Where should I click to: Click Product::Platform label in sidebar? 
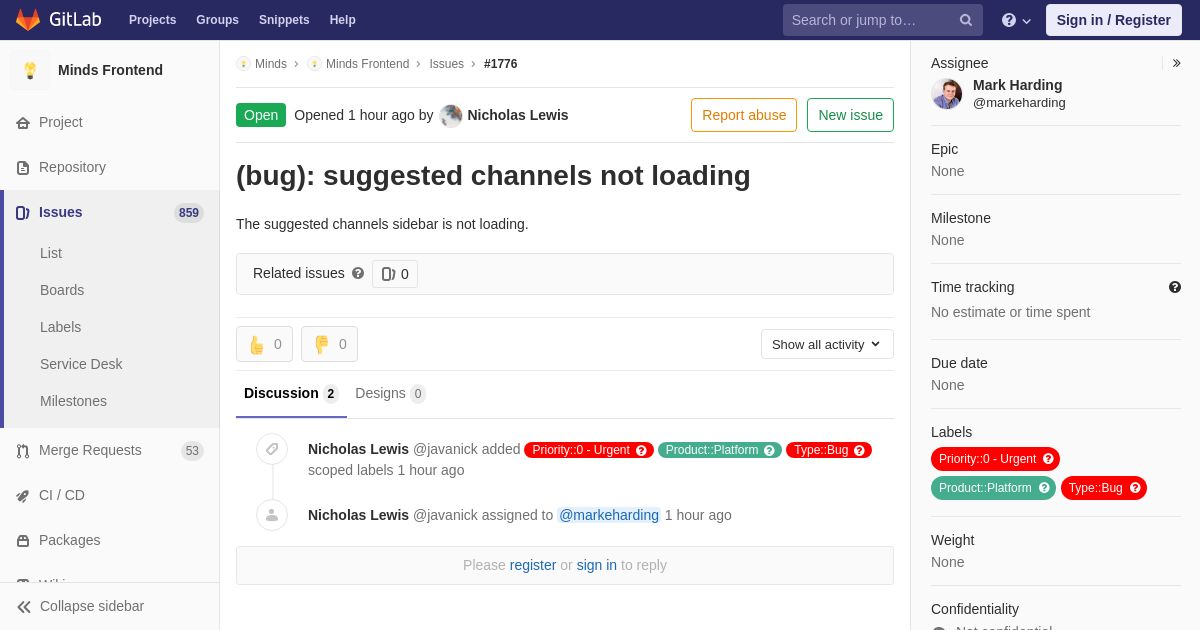point(993,488)
